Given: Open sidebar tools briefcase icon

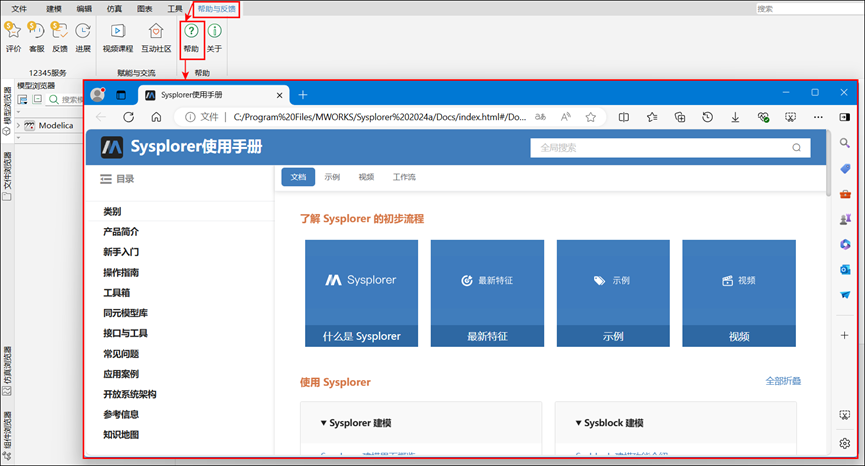Looking at the screenshot, I should pos(845,194).
